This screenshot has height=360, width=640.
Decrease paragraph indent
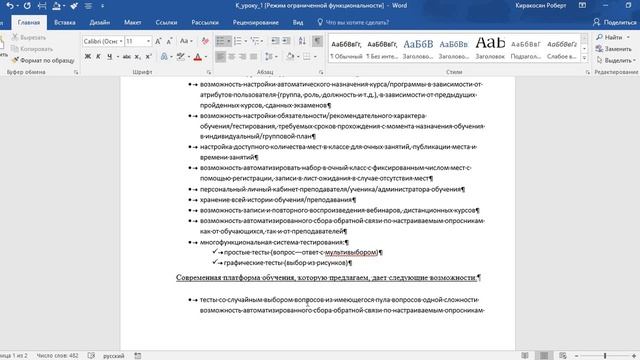[x=276, y=41]
